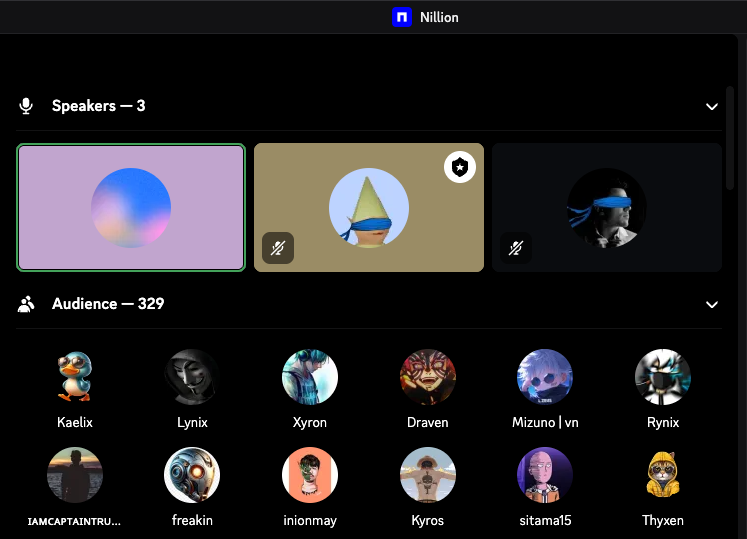The image size is (747, 539).
Task: Select the speaking tile with gradient avatar
Action: [131, 207]
